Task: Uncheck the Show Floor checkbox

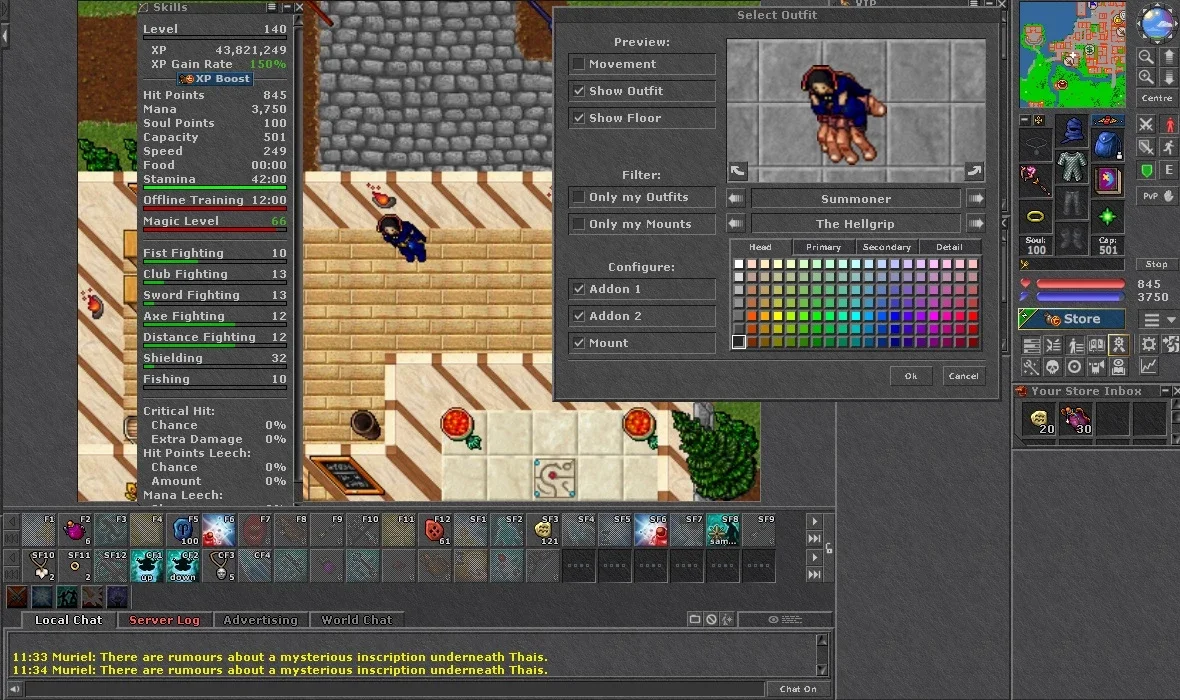Action: 578,117
